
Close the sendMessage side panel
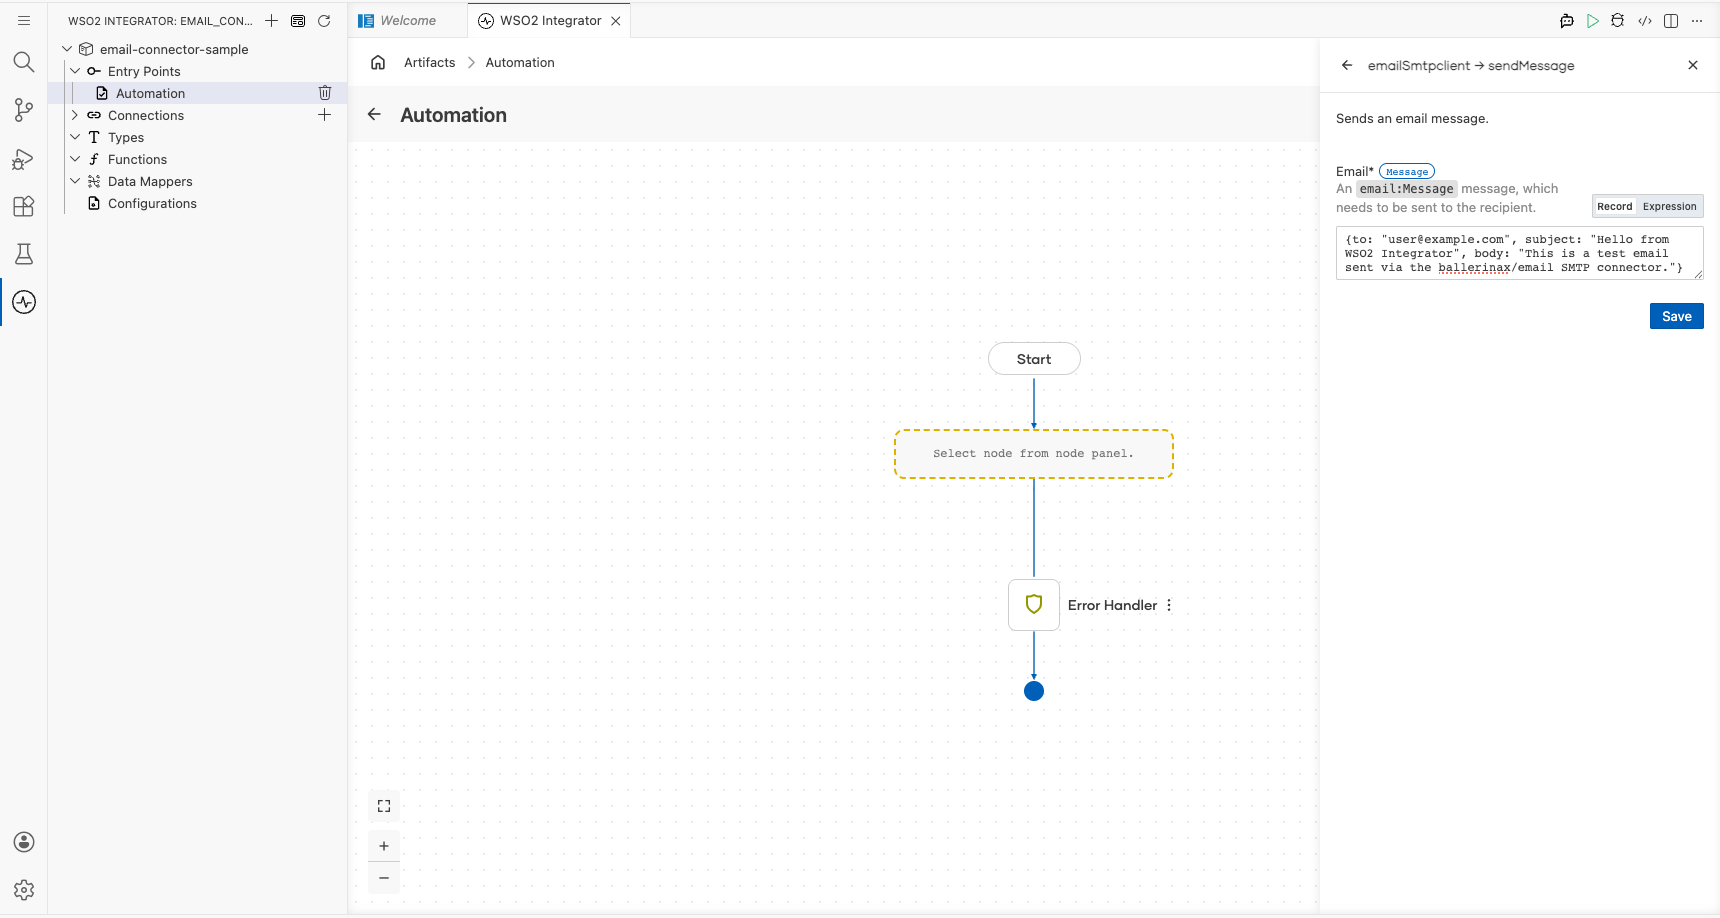click(x=1693, y=65)
